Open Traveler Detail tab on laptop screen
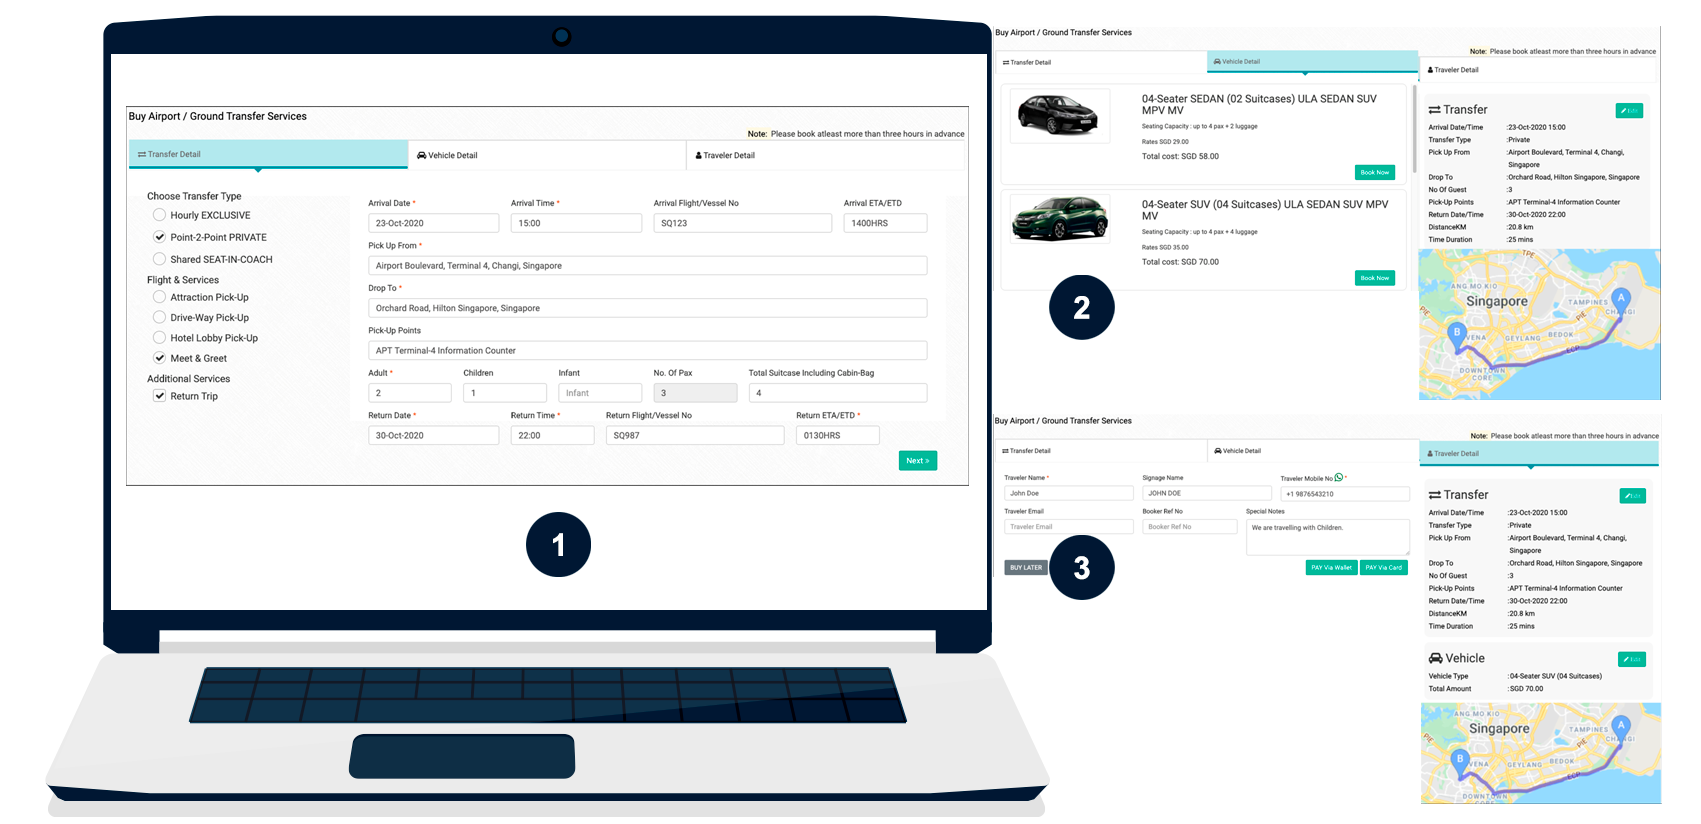The height and width of the screenshot is (824, 1701). (x=725, y=155)
